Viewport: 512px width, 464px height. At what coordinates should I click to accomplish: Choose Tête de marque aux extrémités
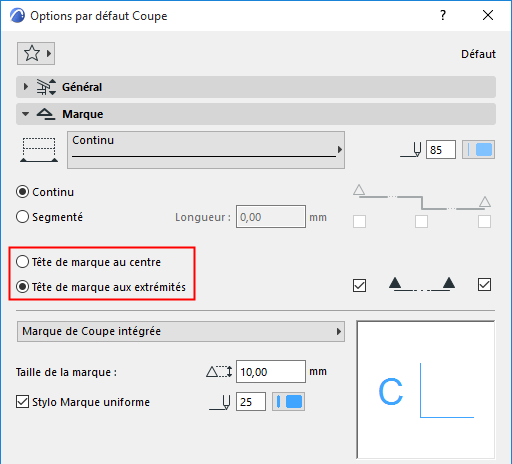[22, 287]
